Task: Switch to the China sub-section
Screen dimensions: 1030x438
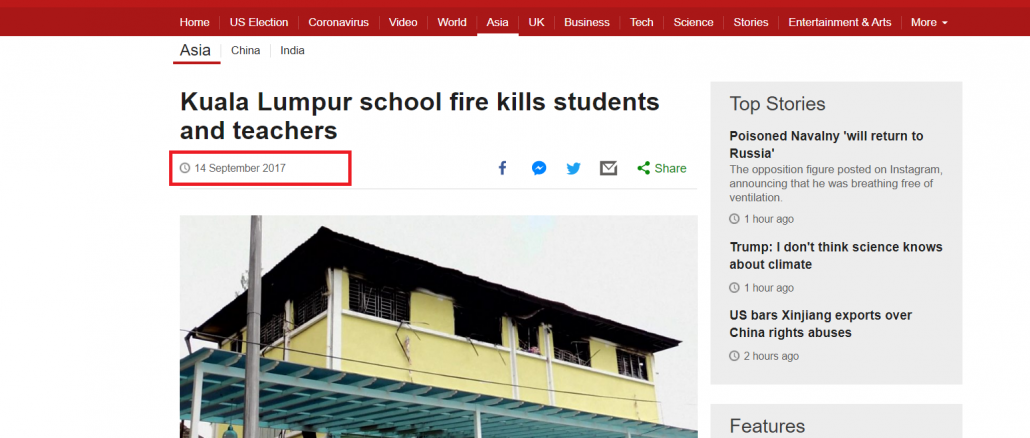Action: coord(246,51)
